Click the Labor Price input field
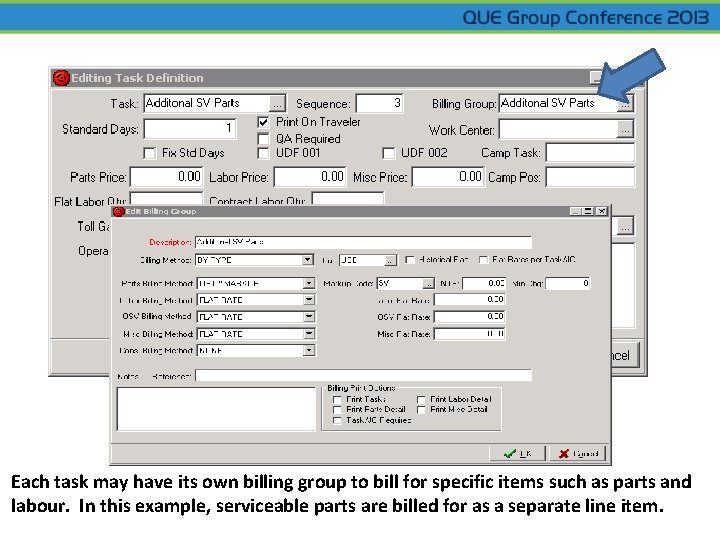The height and width of the screenshot is (540, 720). click(309, 177)
